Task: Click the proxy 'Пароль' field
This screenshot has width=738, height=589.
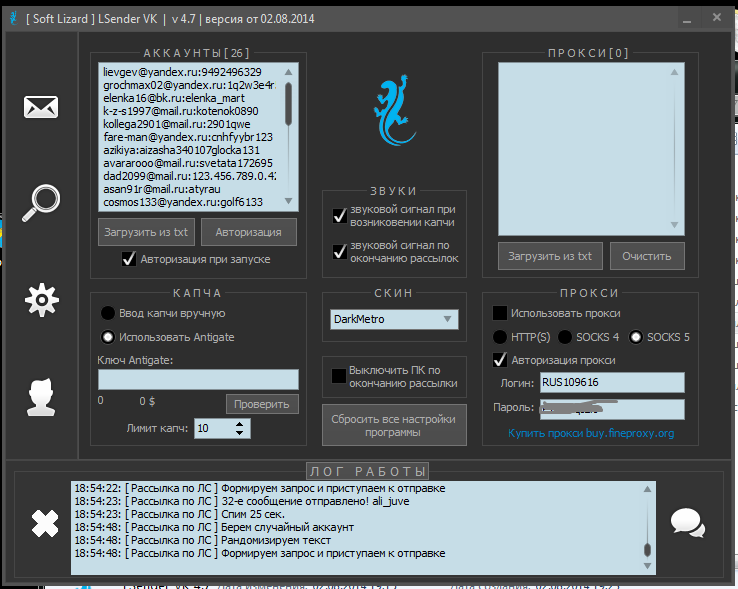Action: (612, 409)
